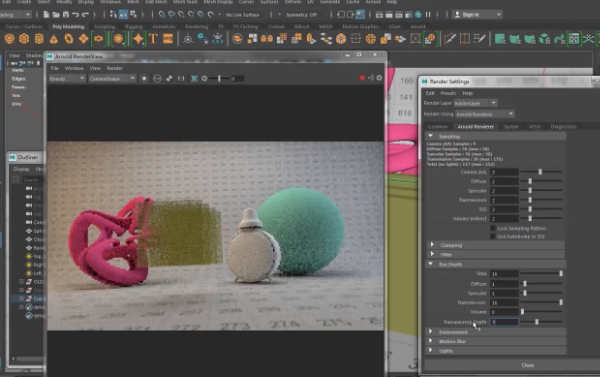The height and width of the screenshot is (377, 600).
Task: Undo with the curved arrow icon
Action: coord(75,15)
